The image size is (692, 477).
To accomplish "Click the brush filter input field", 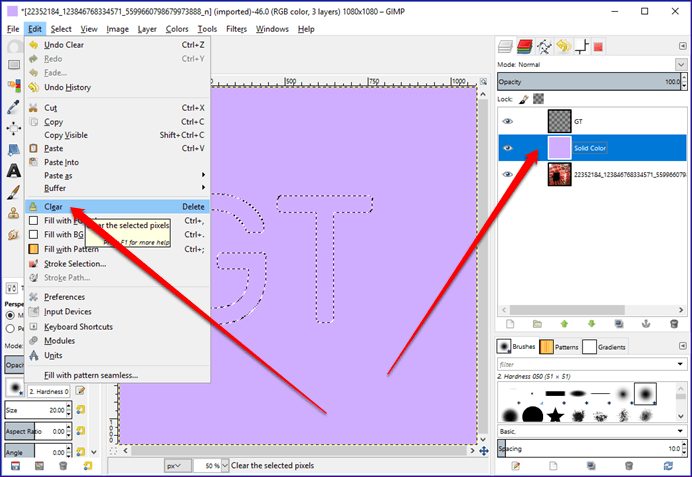I will [587, 364].
